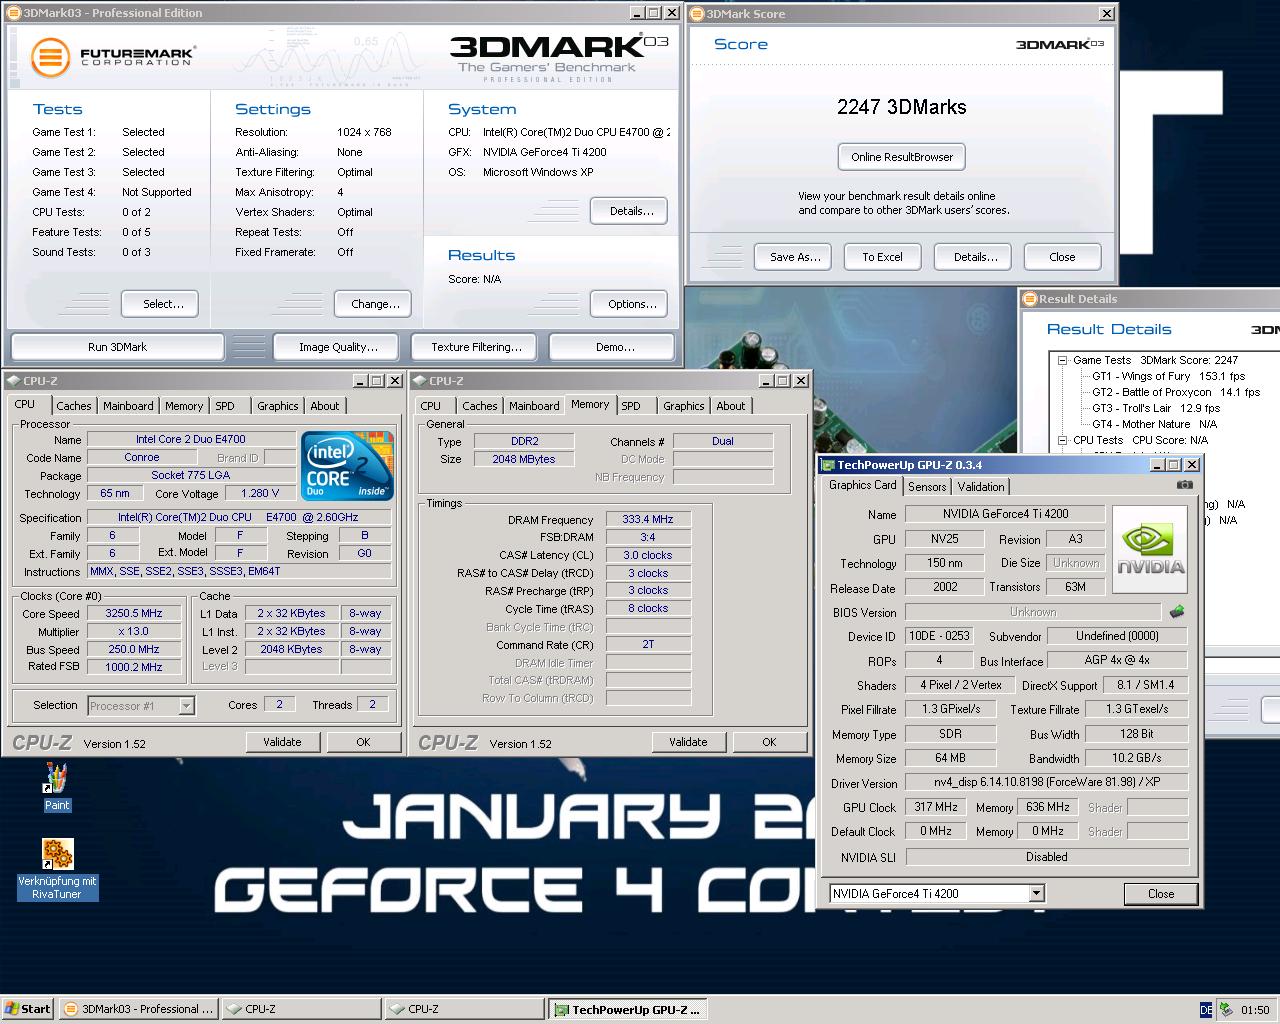Collapse the Game Tests tree node

(x=1062, y=360)
